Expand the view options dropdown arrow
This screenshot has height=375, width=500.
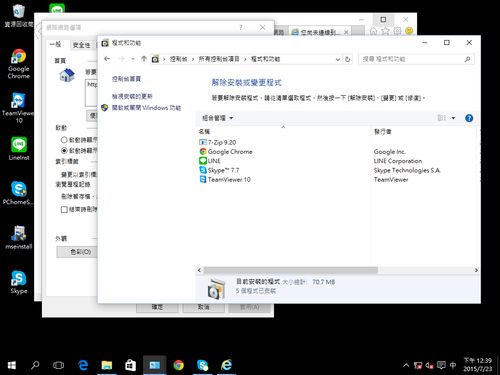pyautogui.click(x=453, y=118)
